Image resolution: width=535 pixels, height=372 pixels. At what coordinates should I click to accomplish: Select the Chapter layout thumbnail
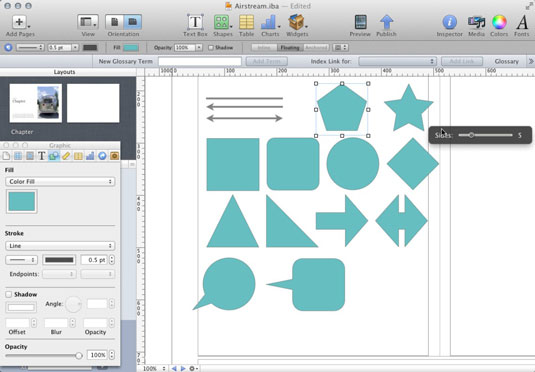tap(35, 103)
